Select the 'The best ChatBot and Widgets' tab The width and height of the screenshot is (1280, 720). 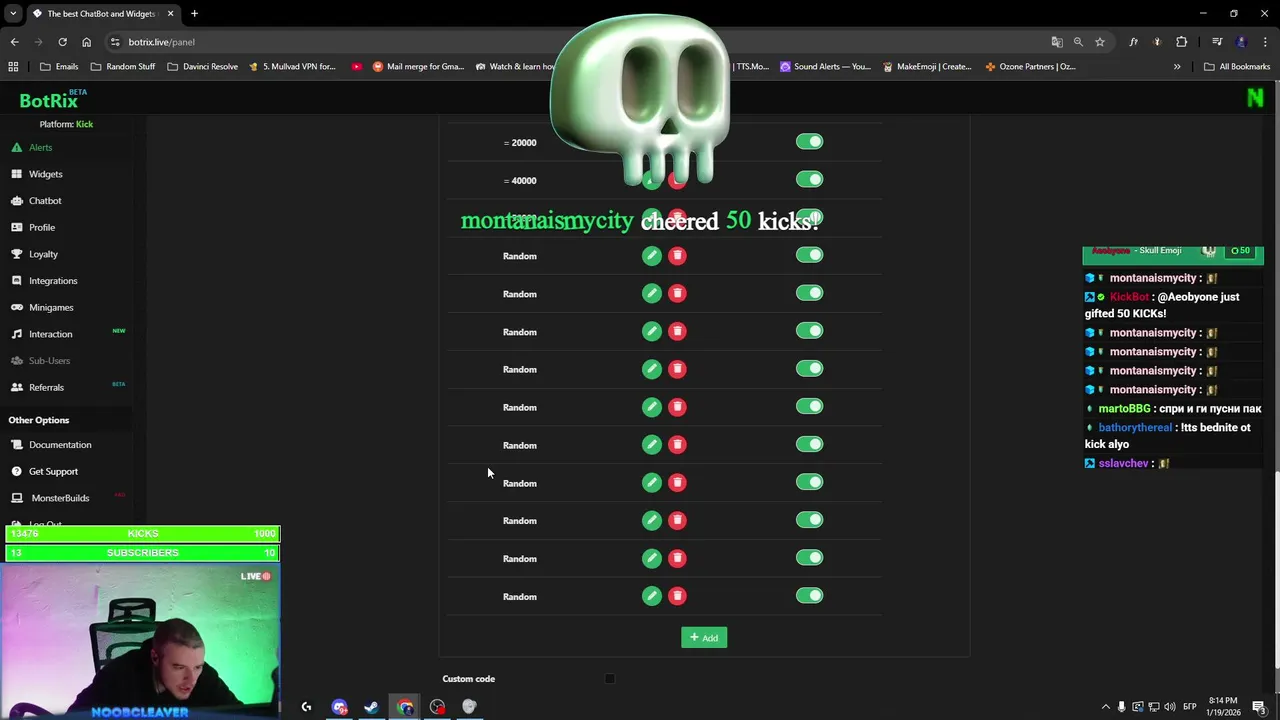[102, 14]
